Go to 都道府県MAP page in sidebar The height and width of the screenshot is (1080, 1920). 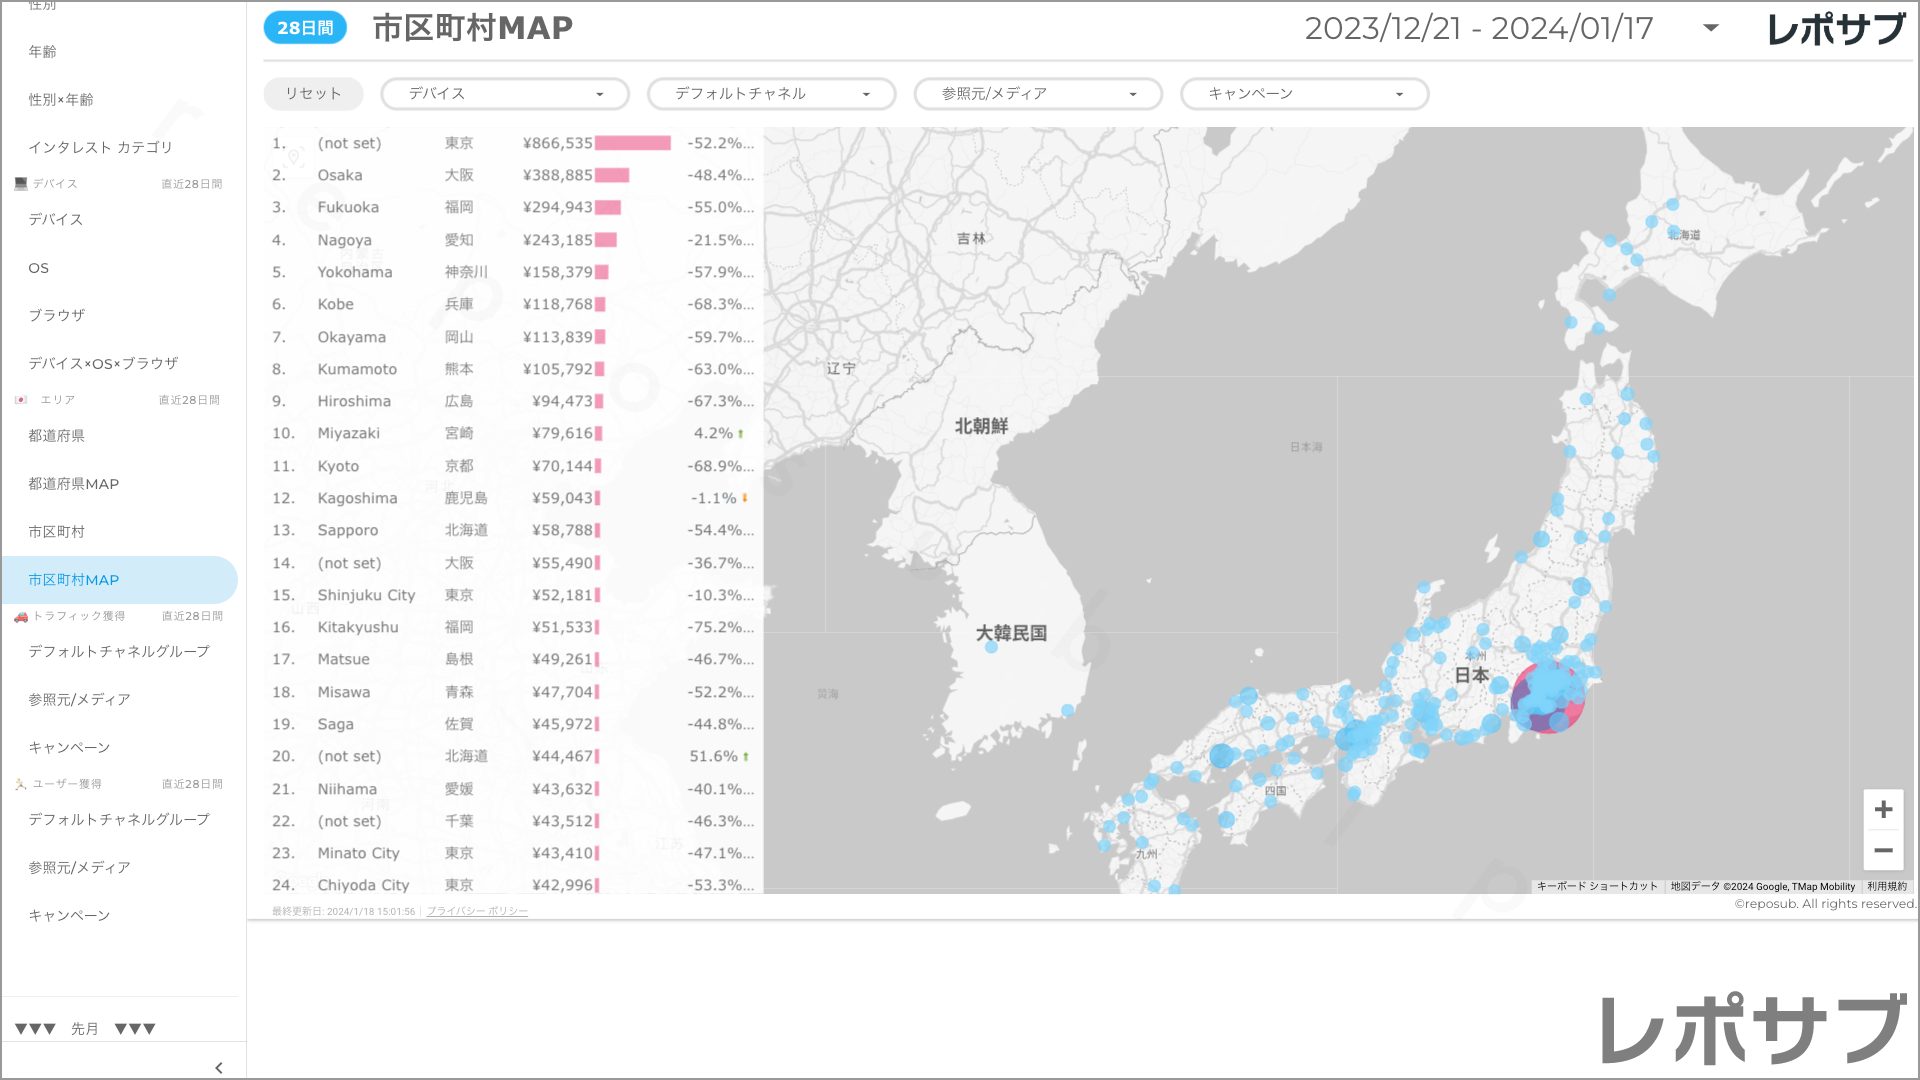coord(73,484)
